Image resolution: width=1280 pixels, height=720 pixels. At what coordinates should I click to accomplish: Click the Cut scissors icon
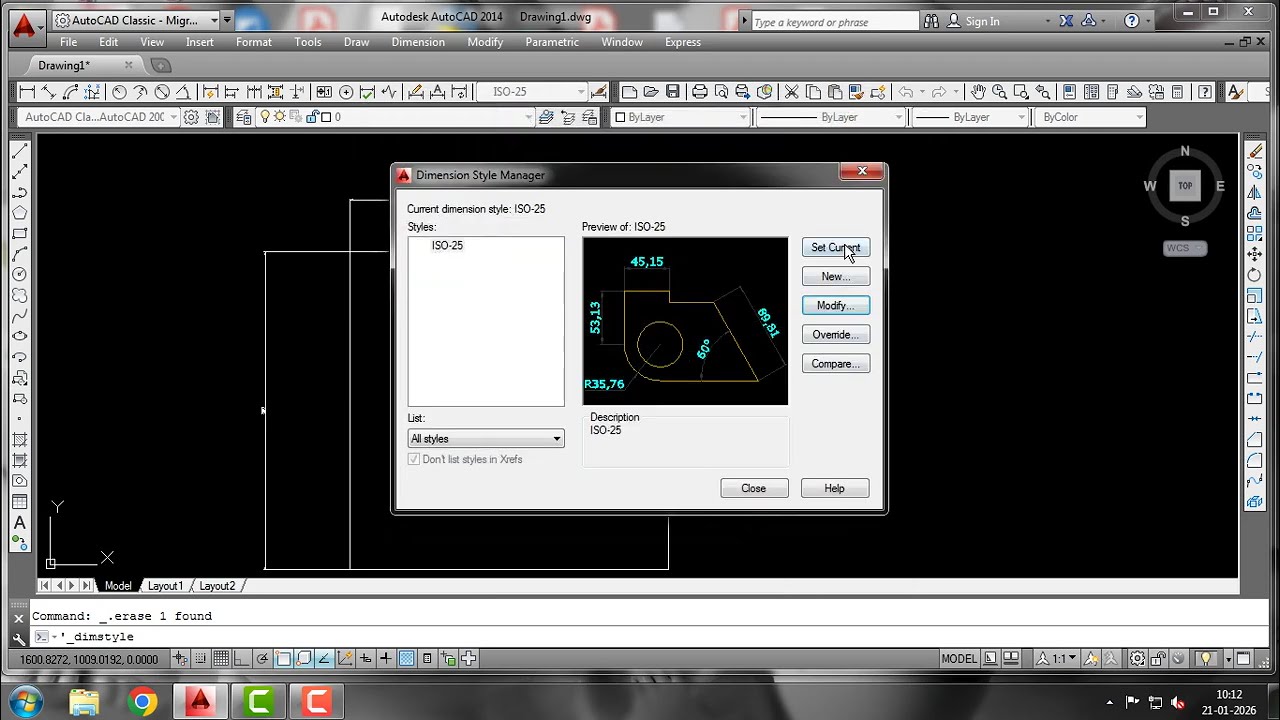tap(791, 92)
